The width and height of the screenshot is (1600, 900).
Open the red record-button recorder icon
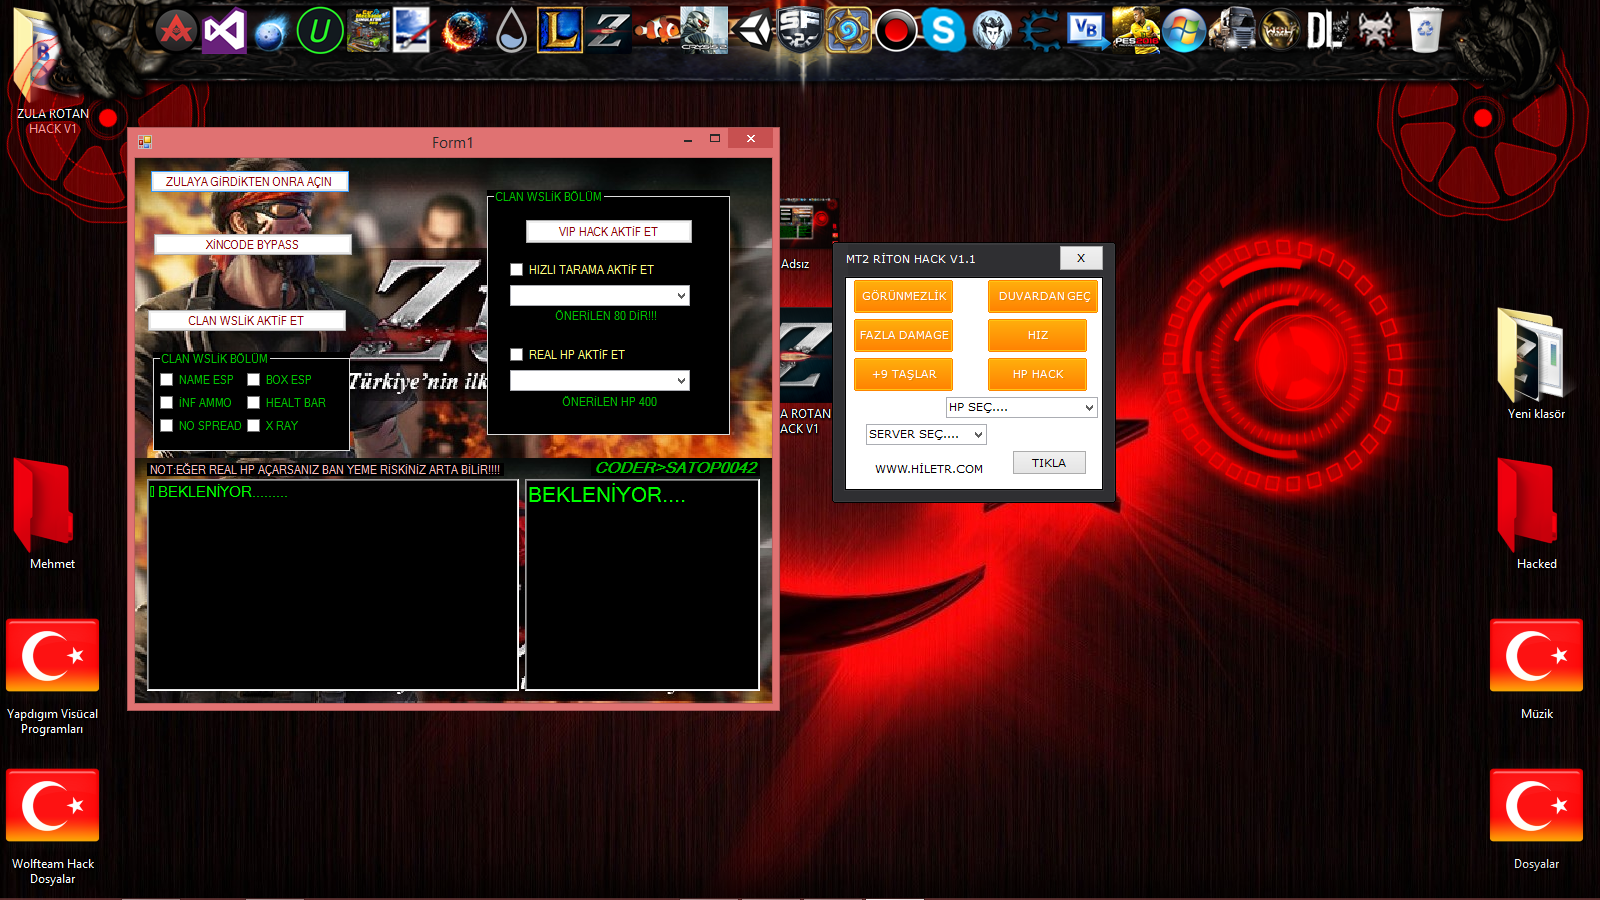(896, 31)
